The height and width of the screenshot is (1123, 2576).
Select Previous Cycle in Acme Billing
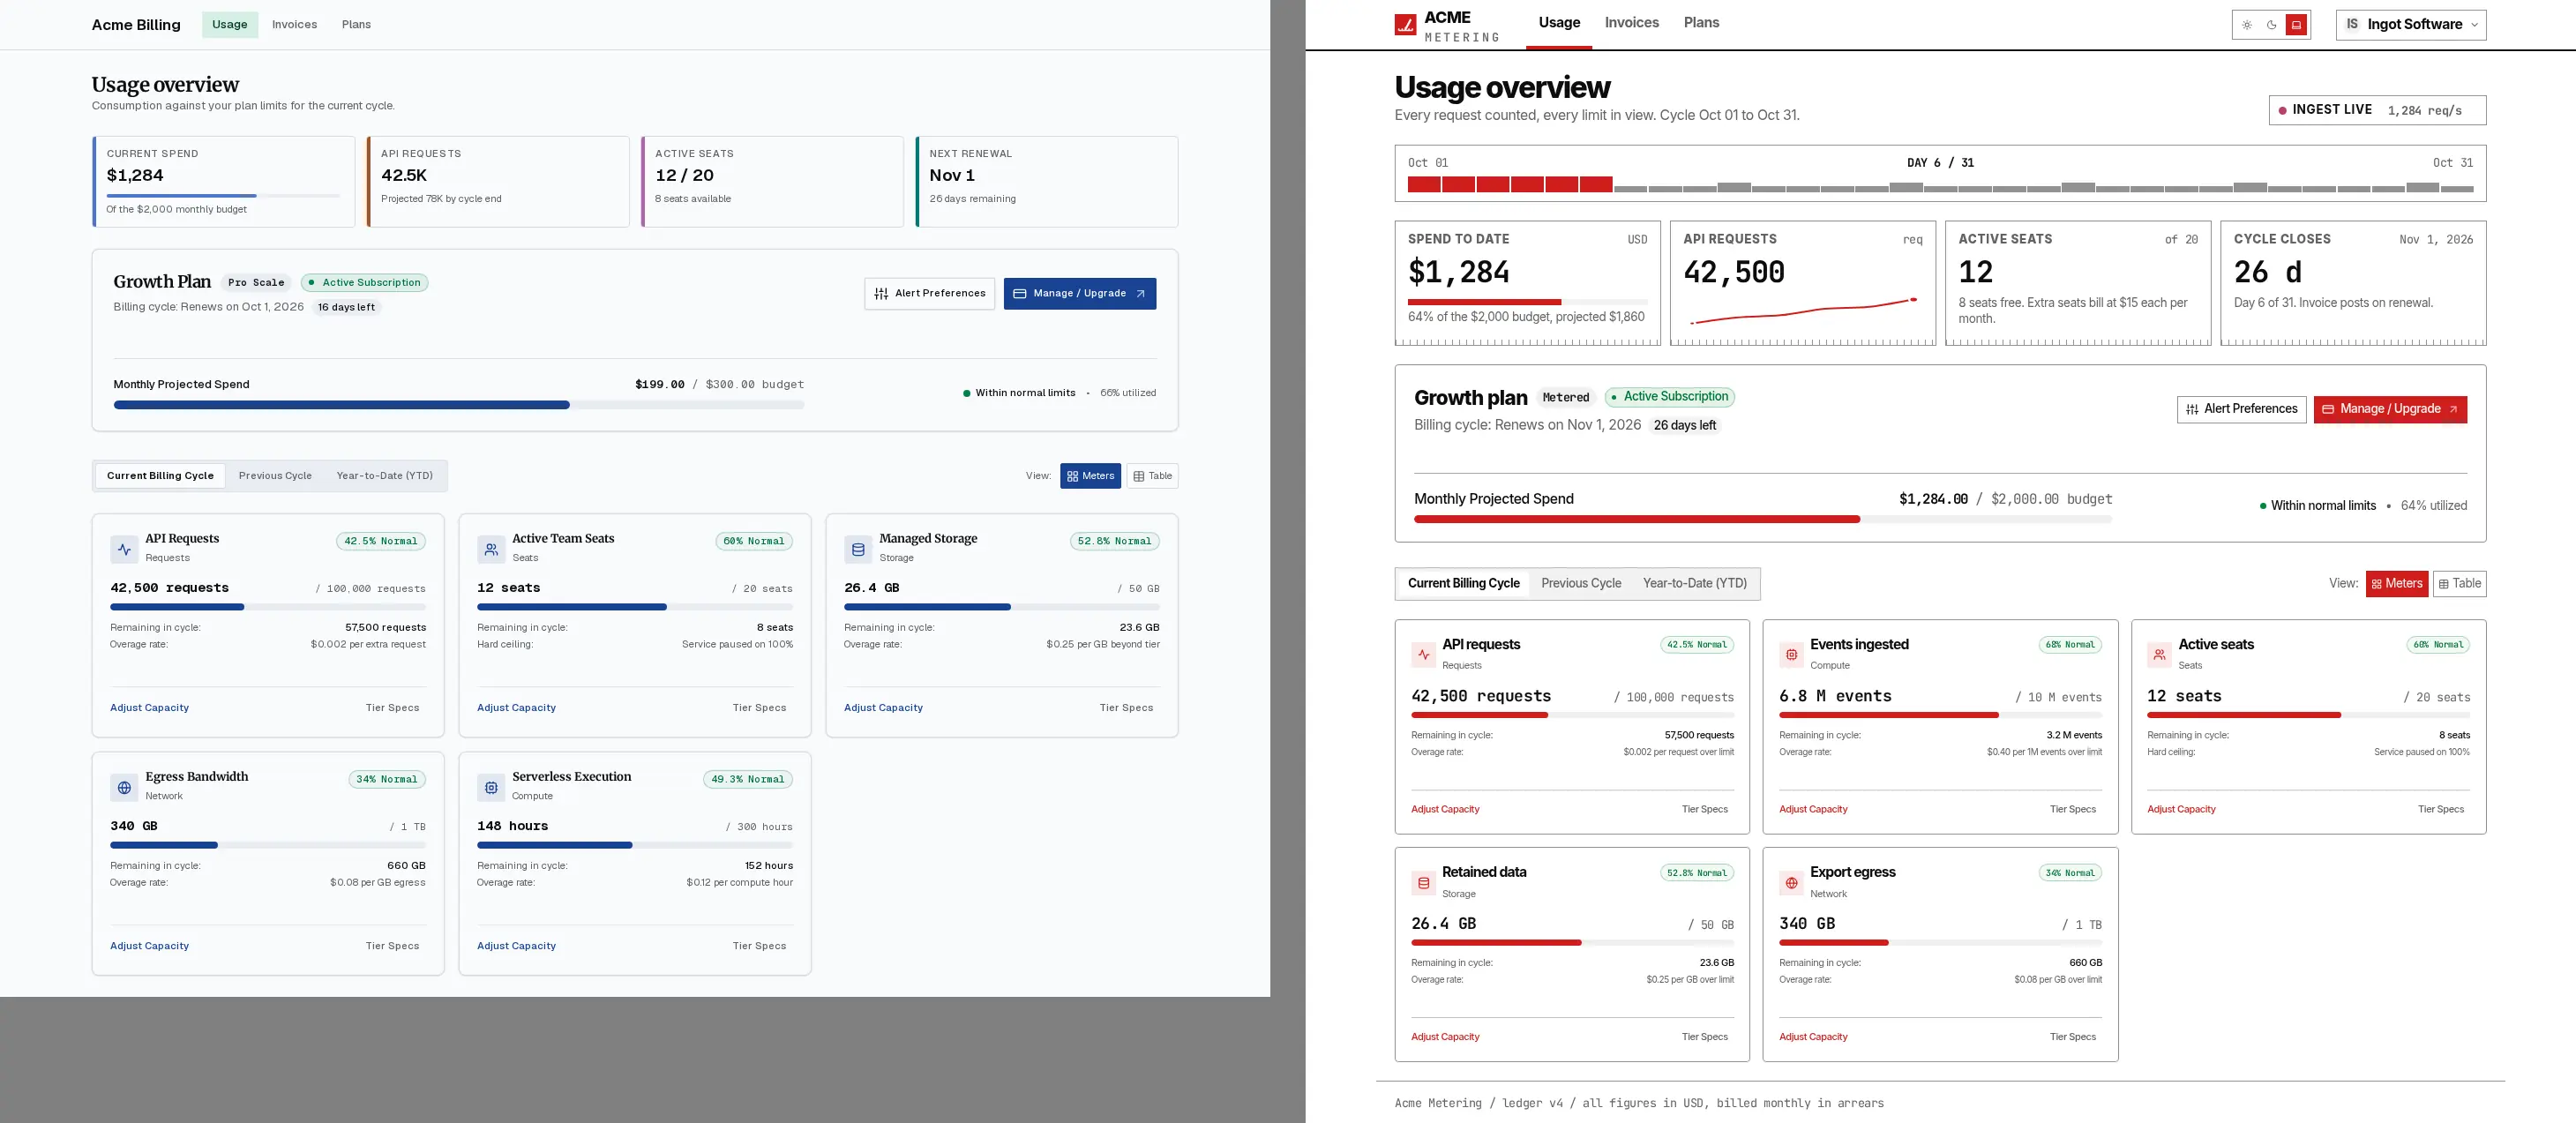tap(275, 476)
